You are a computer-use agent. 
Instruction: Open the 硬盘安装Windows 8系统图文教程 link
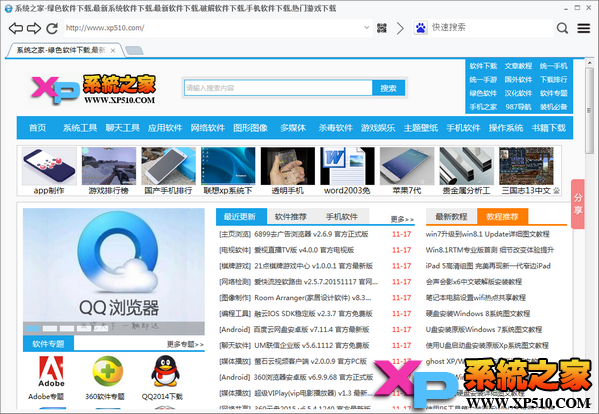478,314
